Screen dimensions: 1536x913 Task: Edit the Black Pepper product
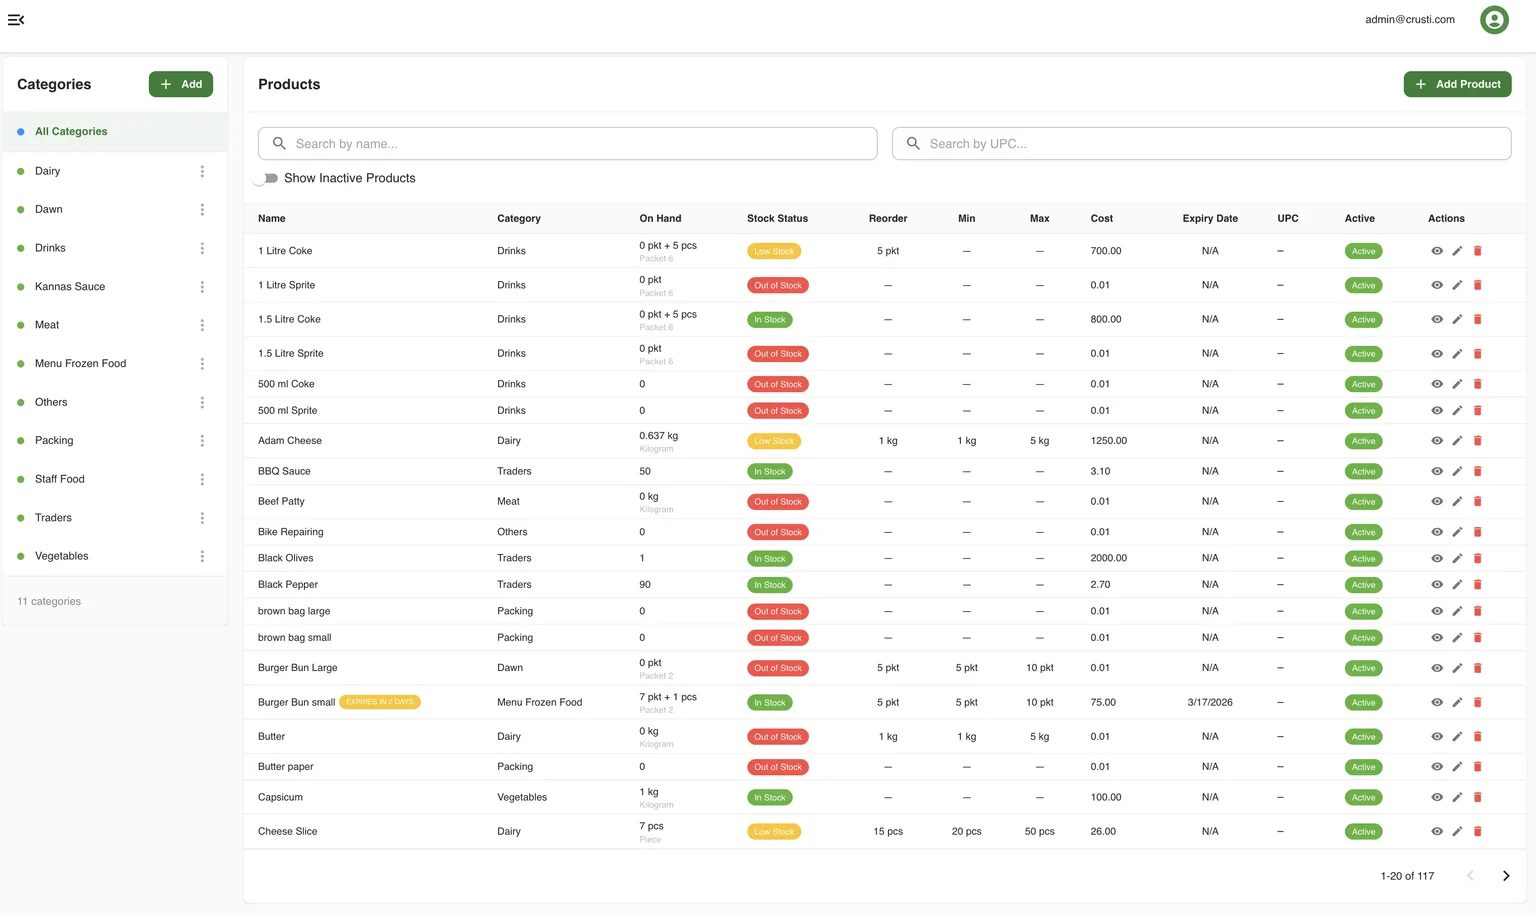(1457, 584)
